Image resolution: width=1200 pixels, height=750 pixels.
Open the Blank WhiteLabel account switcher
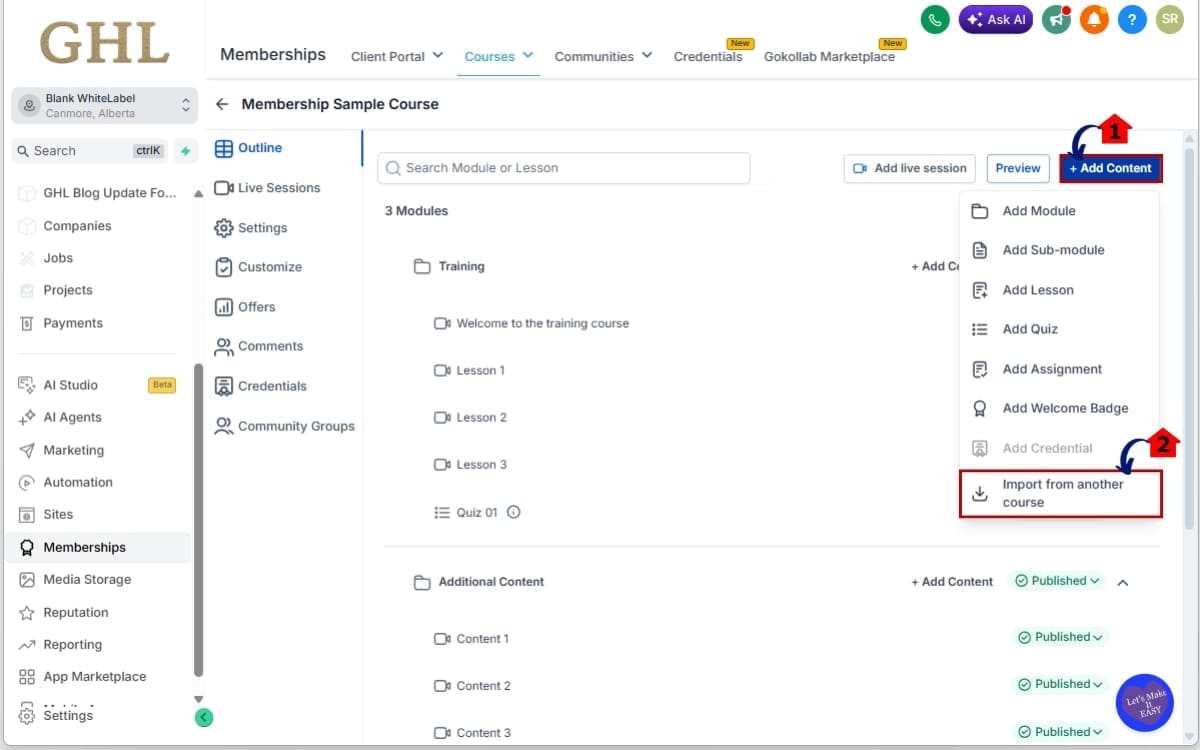(x=104, y=105)
